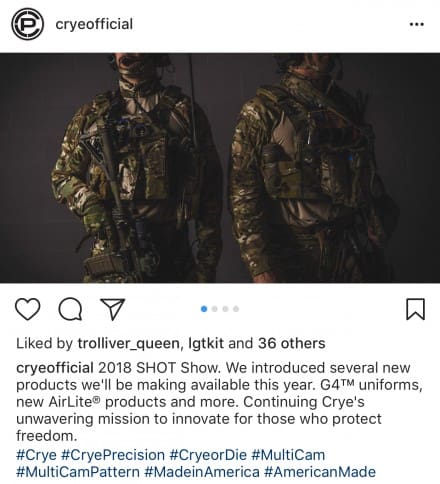Jump to second carousel dot
Viewport: 440px width, 484px height.
[215, 309]
